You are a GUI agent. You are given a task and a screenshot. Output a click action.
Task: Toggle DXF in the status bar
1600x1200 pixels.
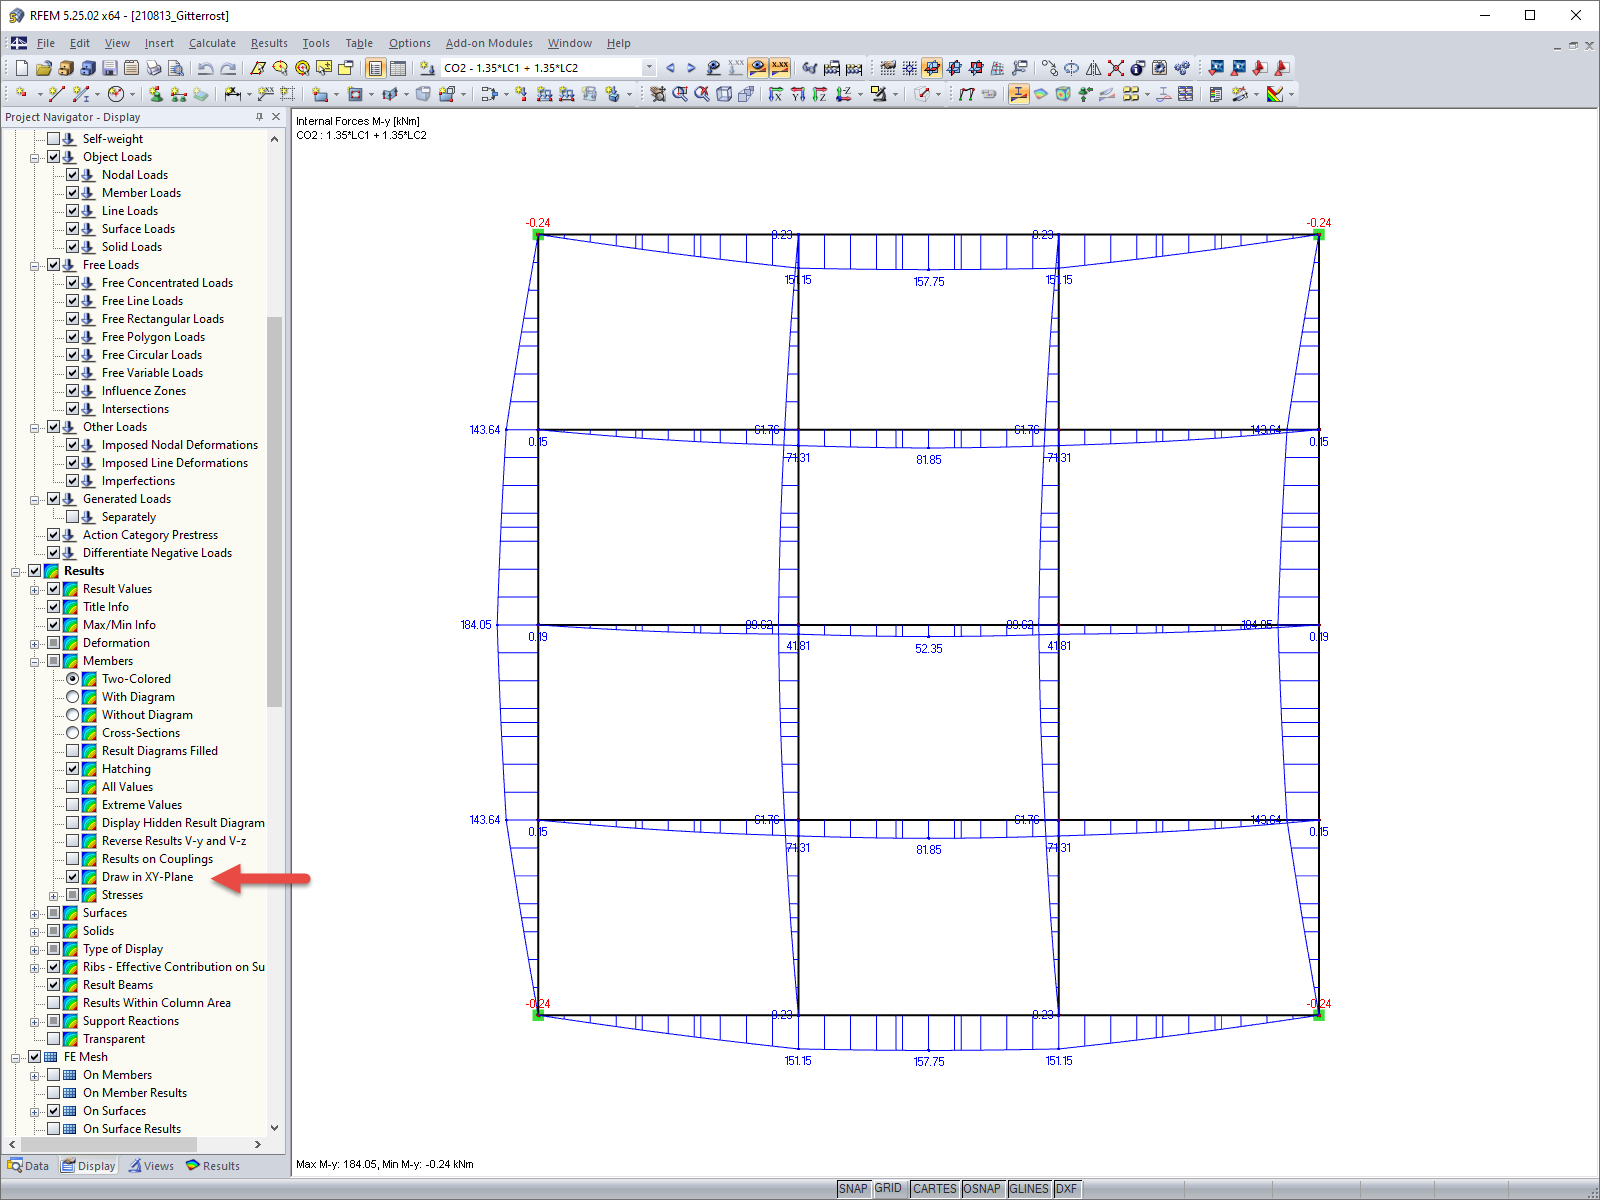pyautogui.click(x=1067, y=1188)
